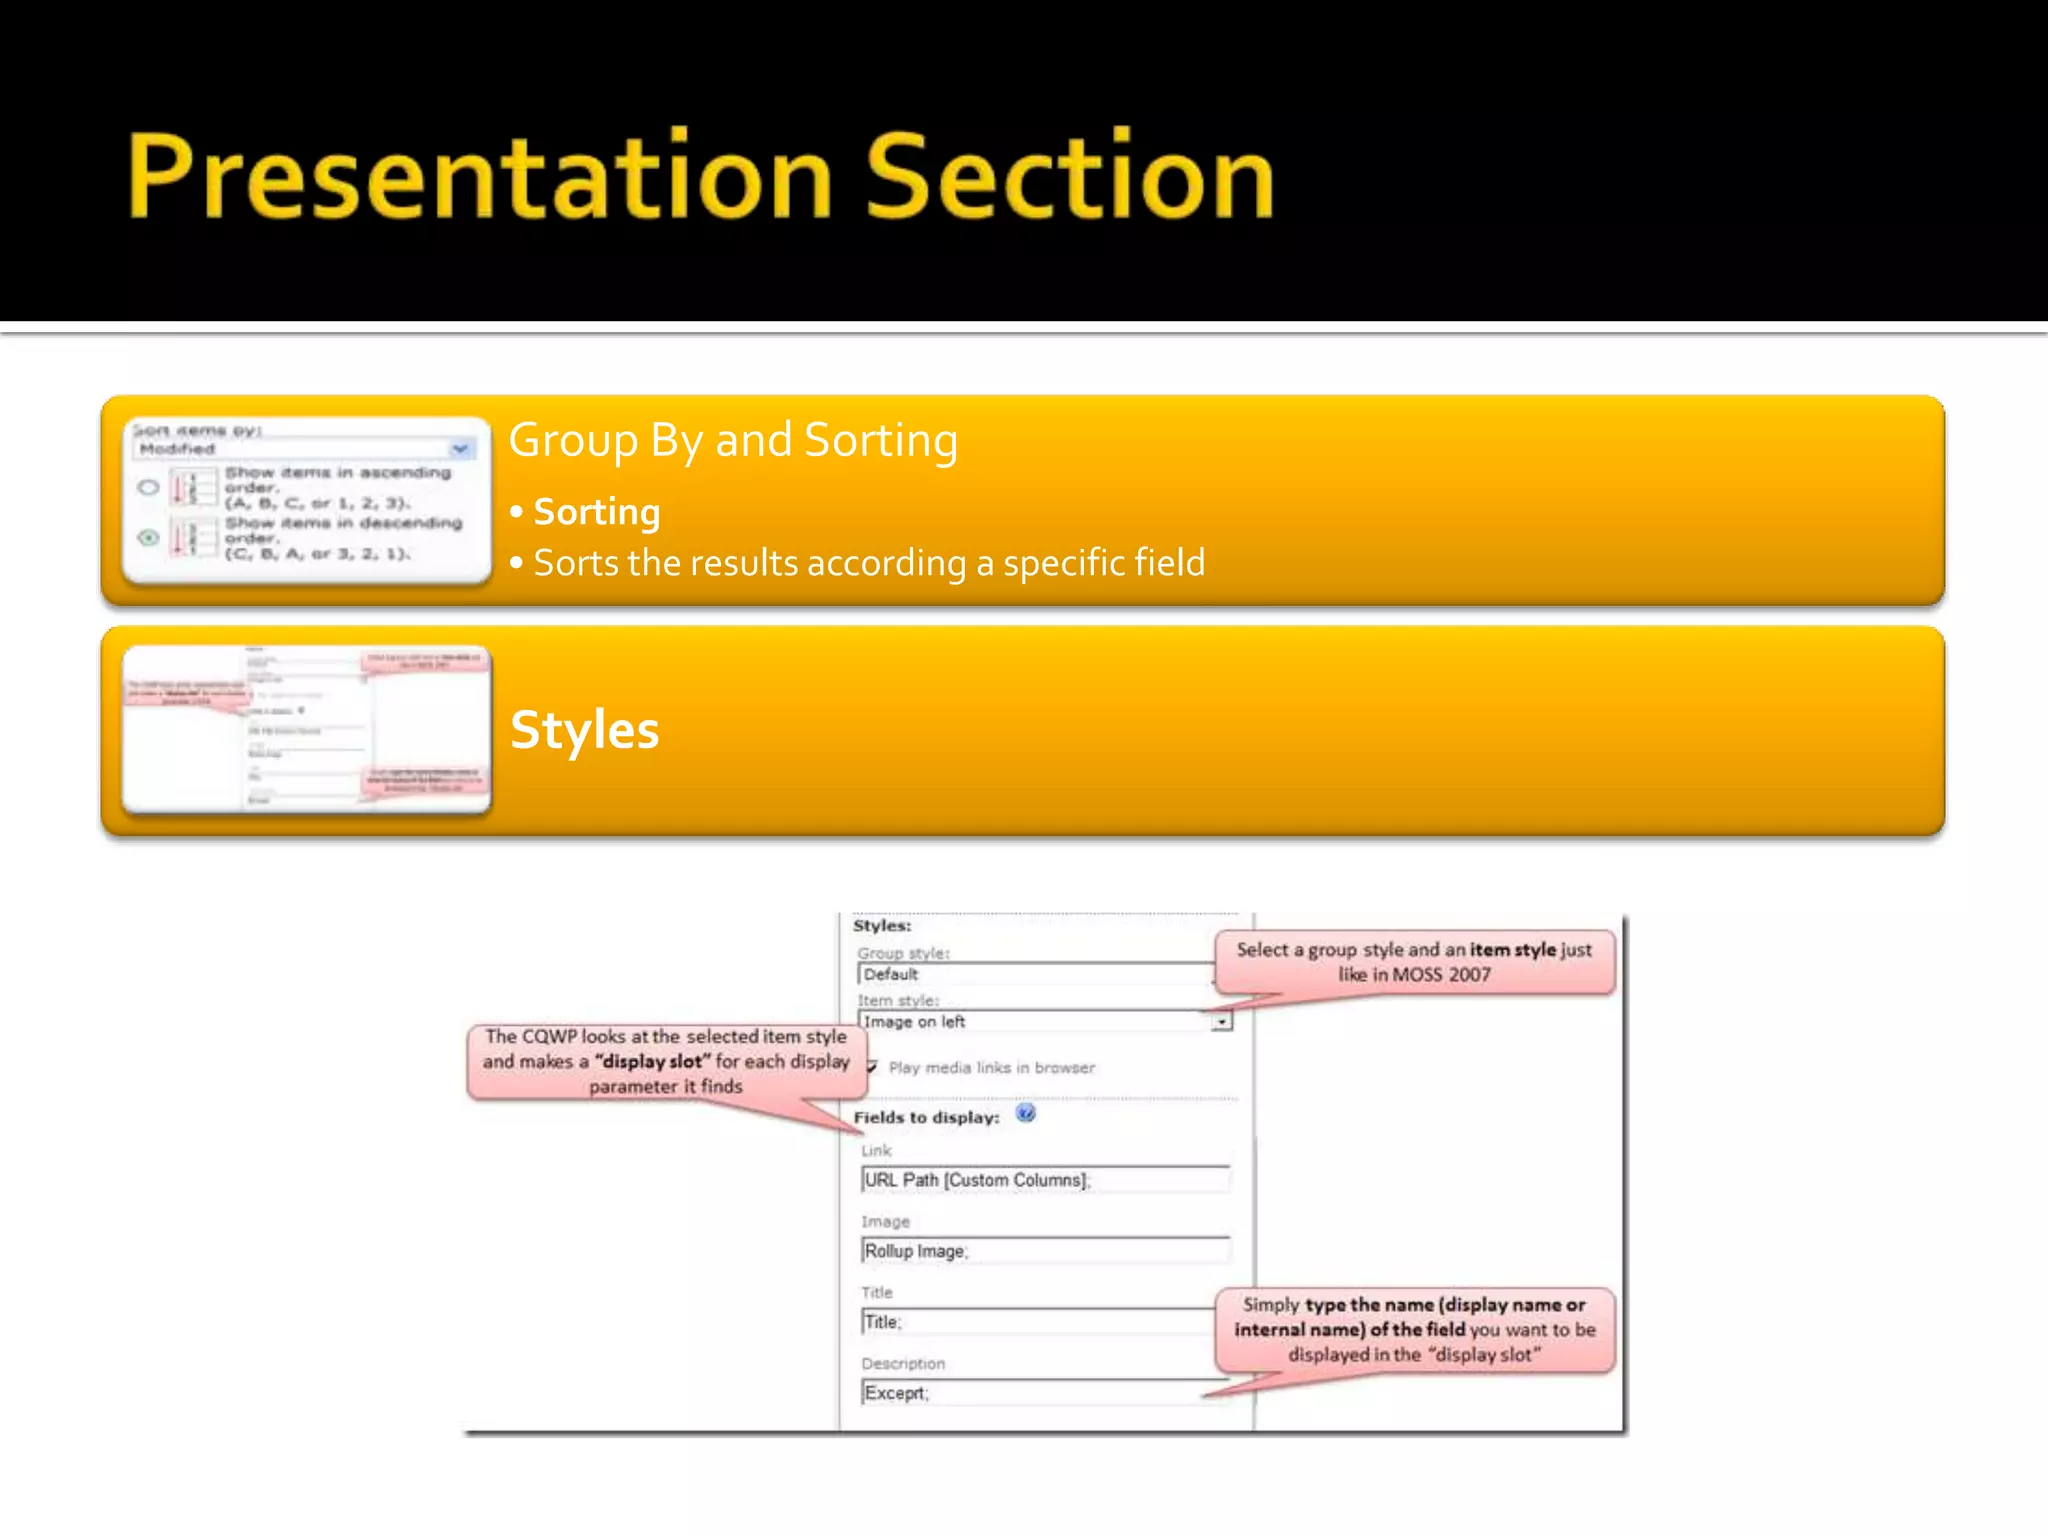Image resolution: width=2048 pixels, height=1536 pixels.
Task: Click the 'Item style:' label
Action: (x=898, y=1000)
